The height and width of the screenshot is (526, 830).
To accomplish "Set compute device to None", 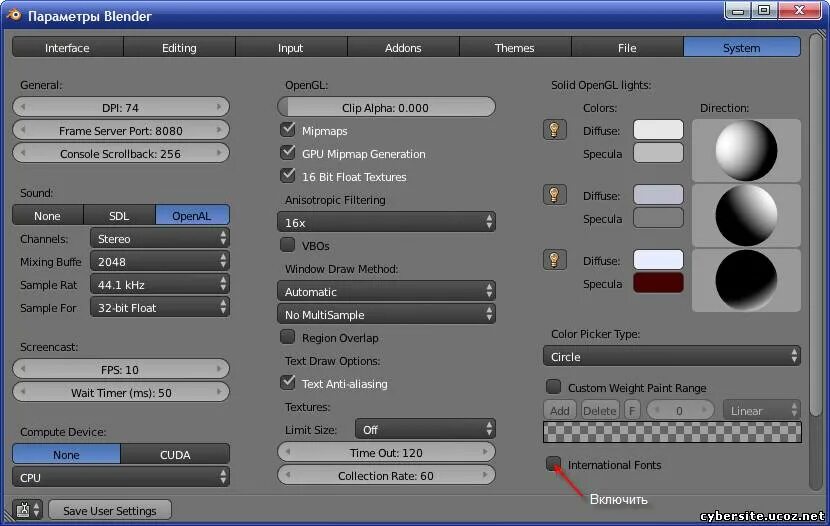I will coord(66,454).
